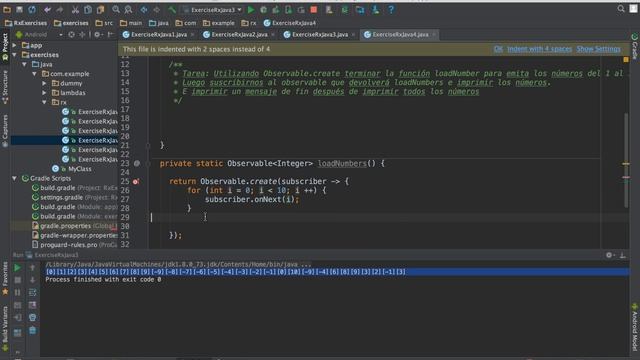Redo using the toolbar redo arrow
640x360 pixels.
(x=60, y=9)
